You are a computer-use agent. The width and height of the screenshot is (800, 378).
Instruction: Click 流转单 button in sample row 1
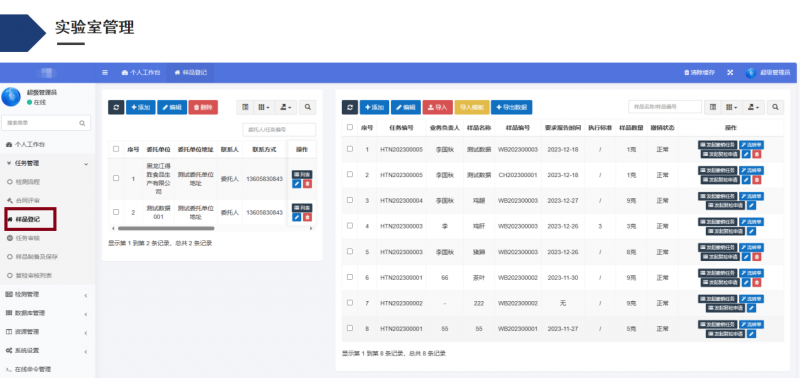click(x=752, y=145)
